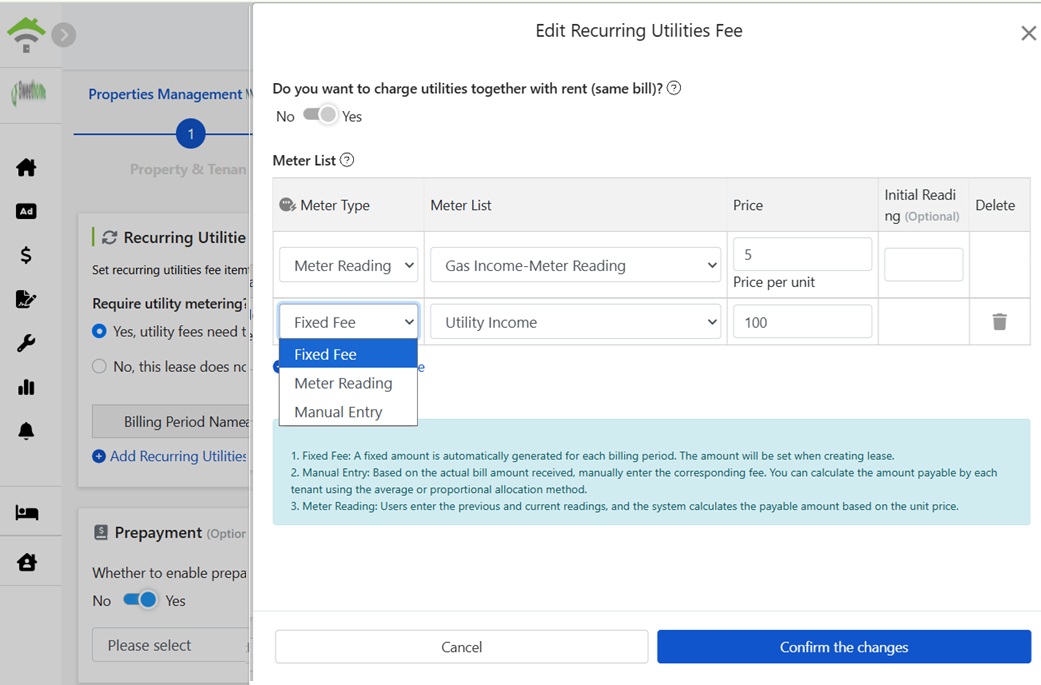Click the Prepayment section icon
This screenshot has height=685, width=1041.
click(101, 532)
